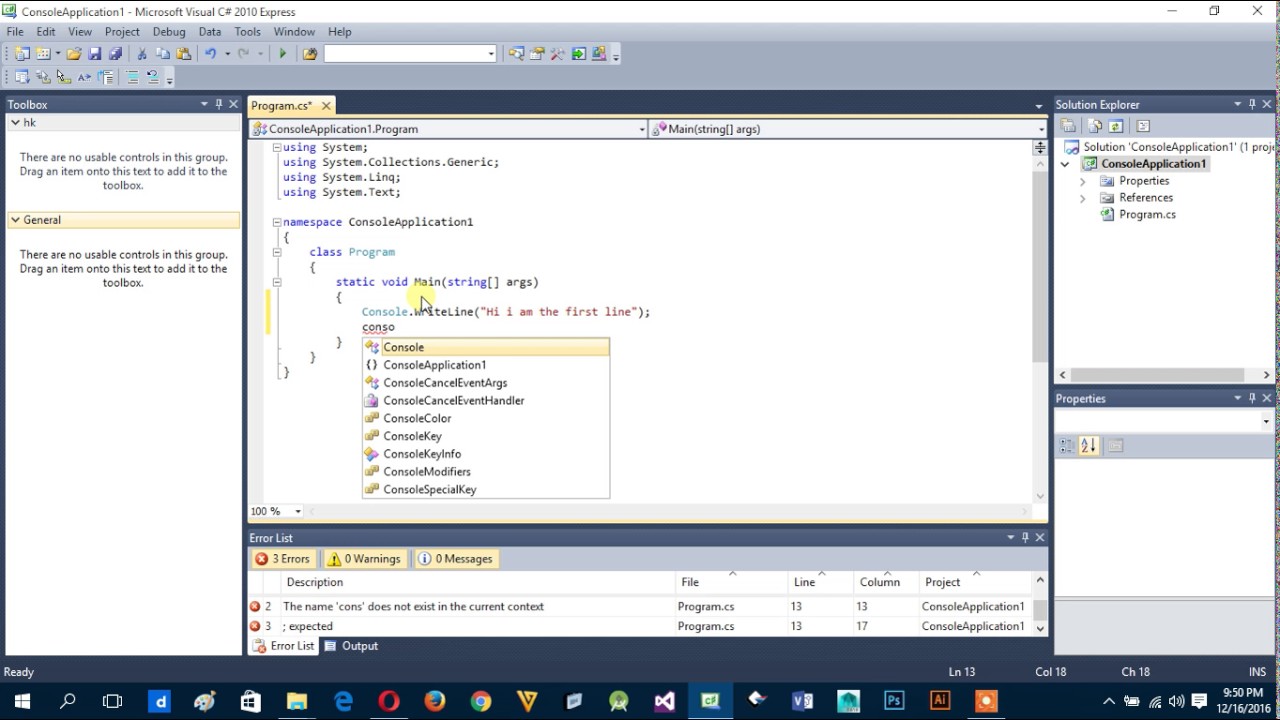Click Display Word Completion icon
This screenshot has height=720, width=1280.
[x=84, y=77]
